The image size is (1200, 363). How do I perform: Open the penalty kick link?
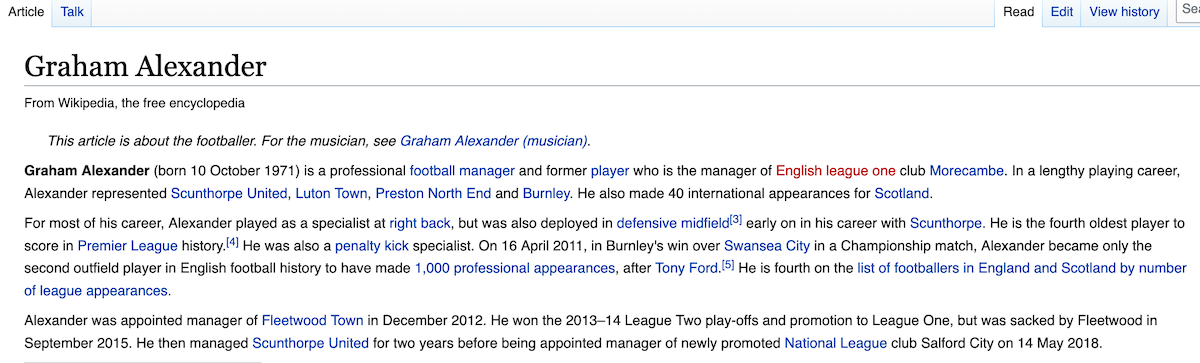[x=371, y=245]
